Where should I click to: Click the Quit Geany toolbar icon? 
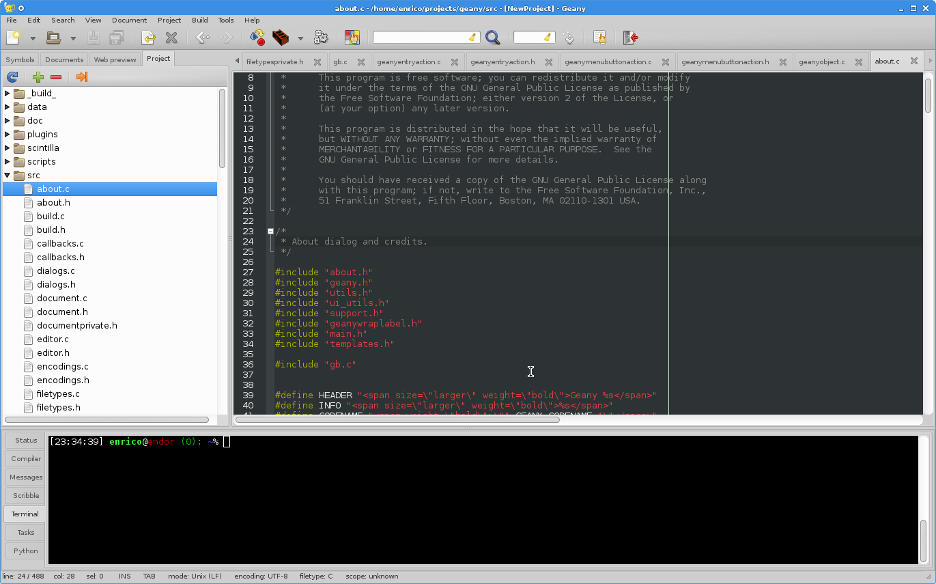(x=630, y=38)
